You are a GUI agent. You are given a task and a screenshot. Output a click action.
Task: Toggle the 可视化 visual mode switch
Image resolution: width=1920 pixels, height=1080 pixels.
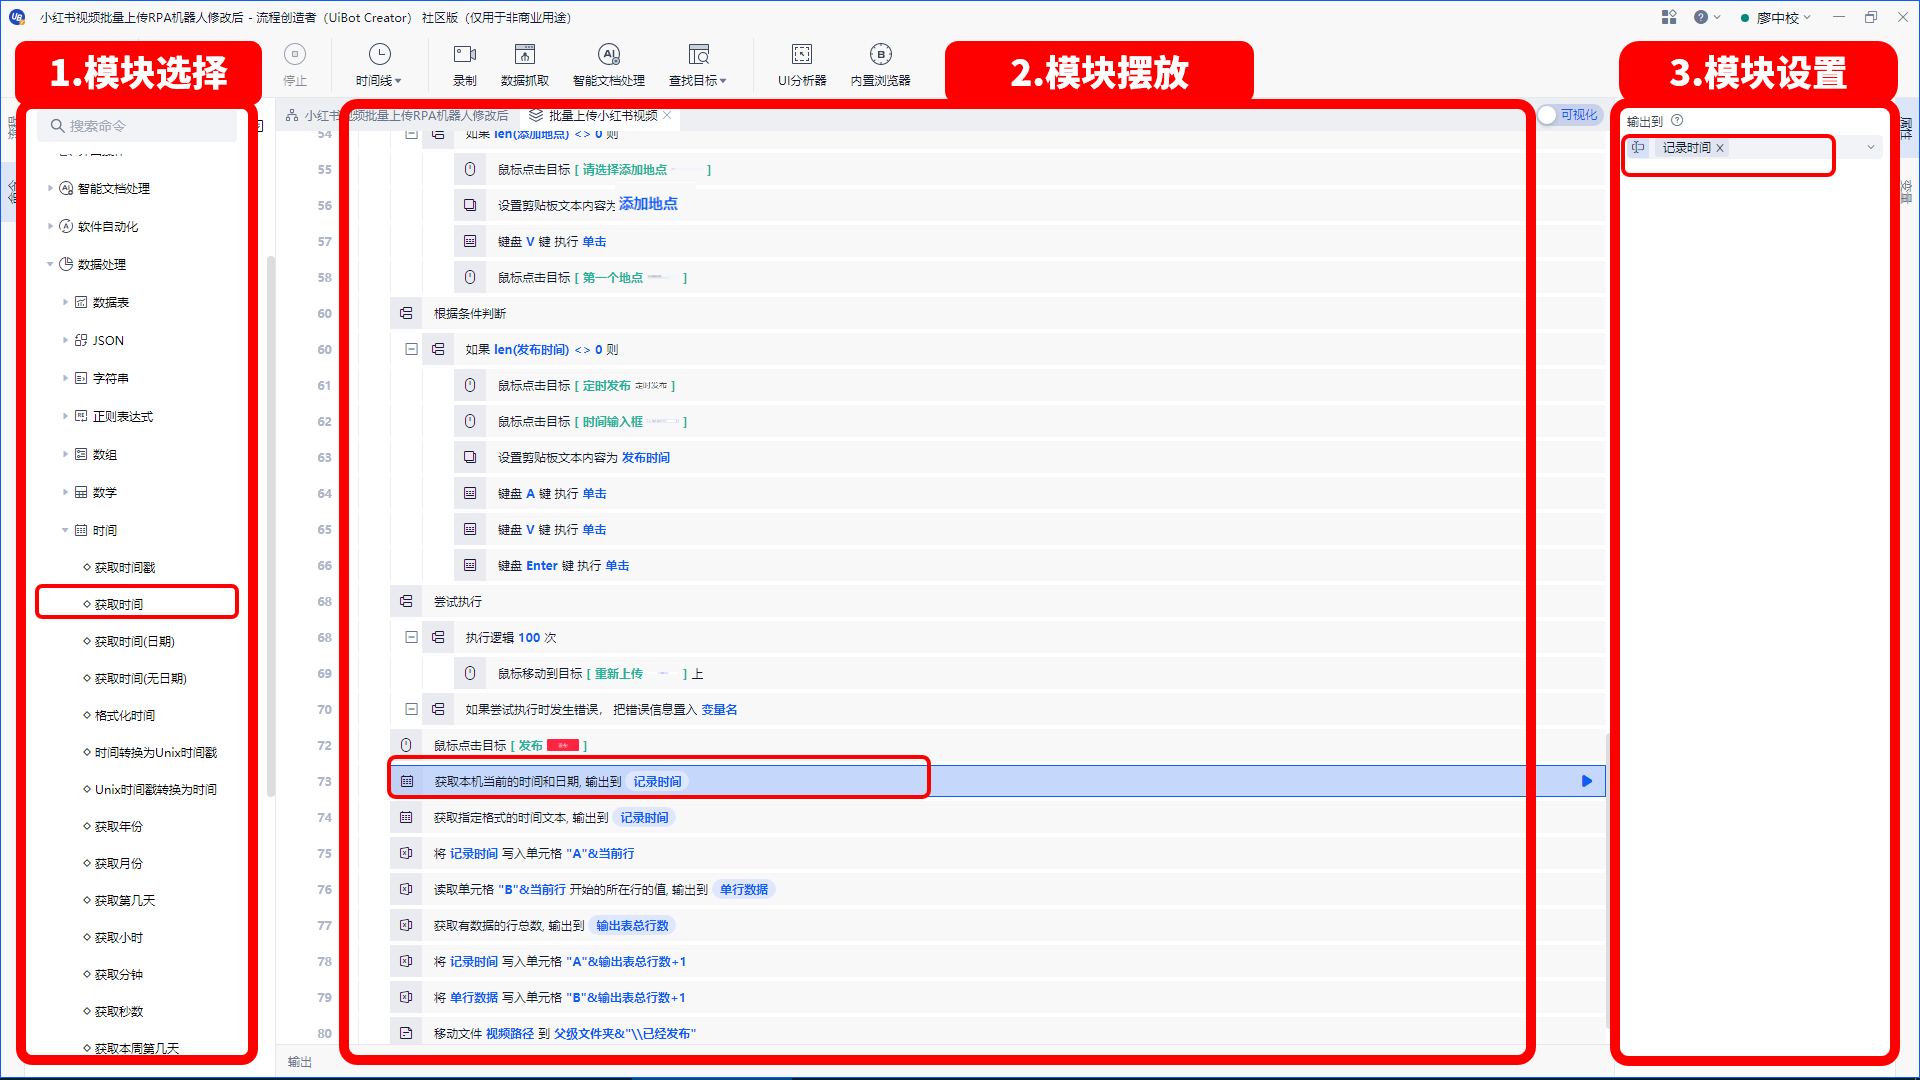1570,115
